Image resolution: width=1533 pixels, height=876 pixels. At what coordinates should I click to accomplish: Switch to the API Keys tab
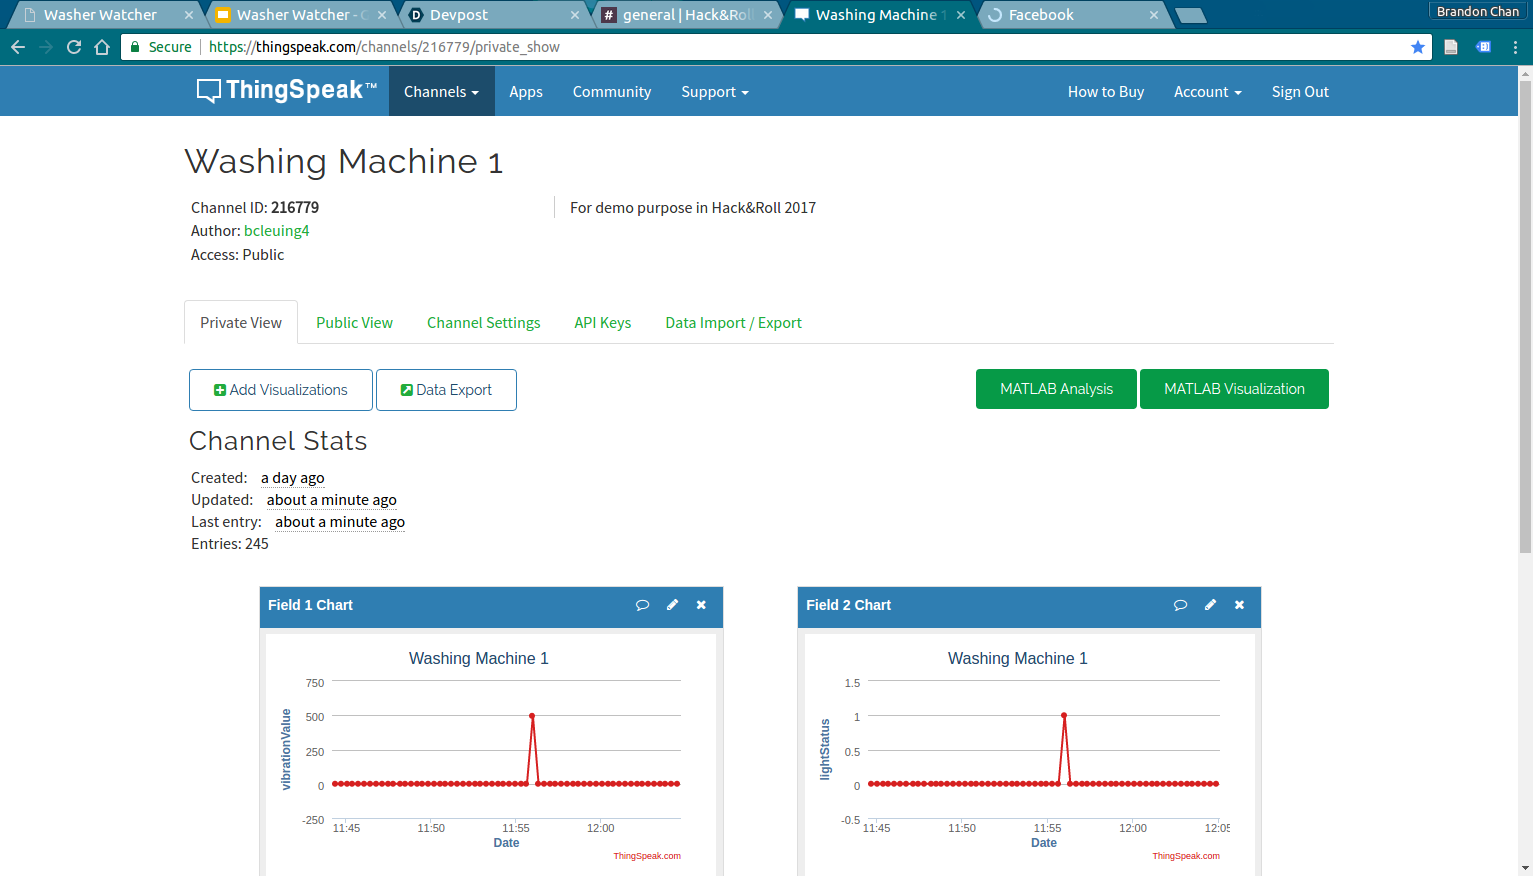[603, 322]
